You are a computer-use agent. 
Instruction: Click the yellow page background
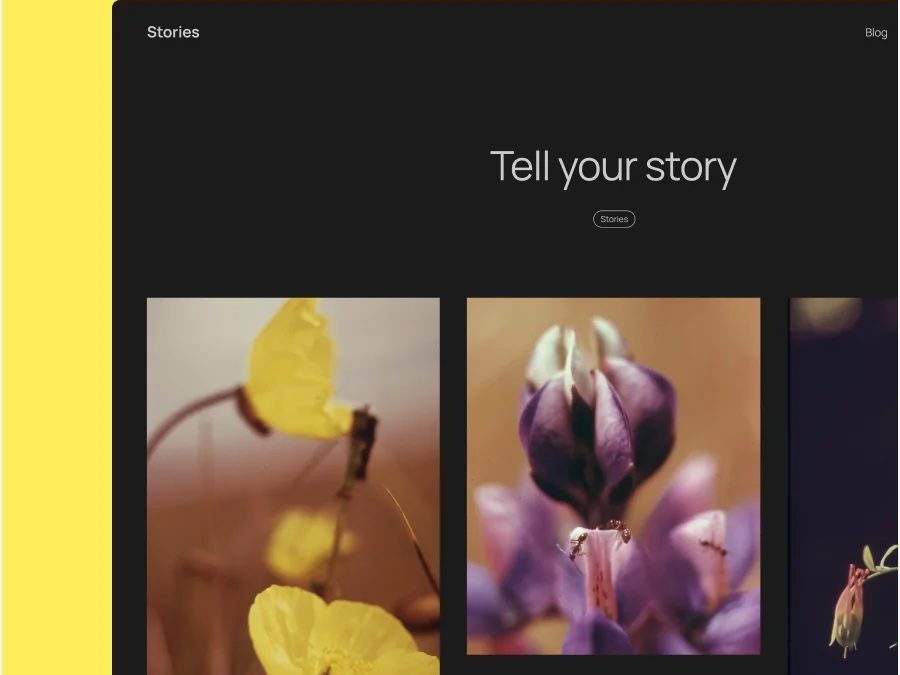[56, 338]
